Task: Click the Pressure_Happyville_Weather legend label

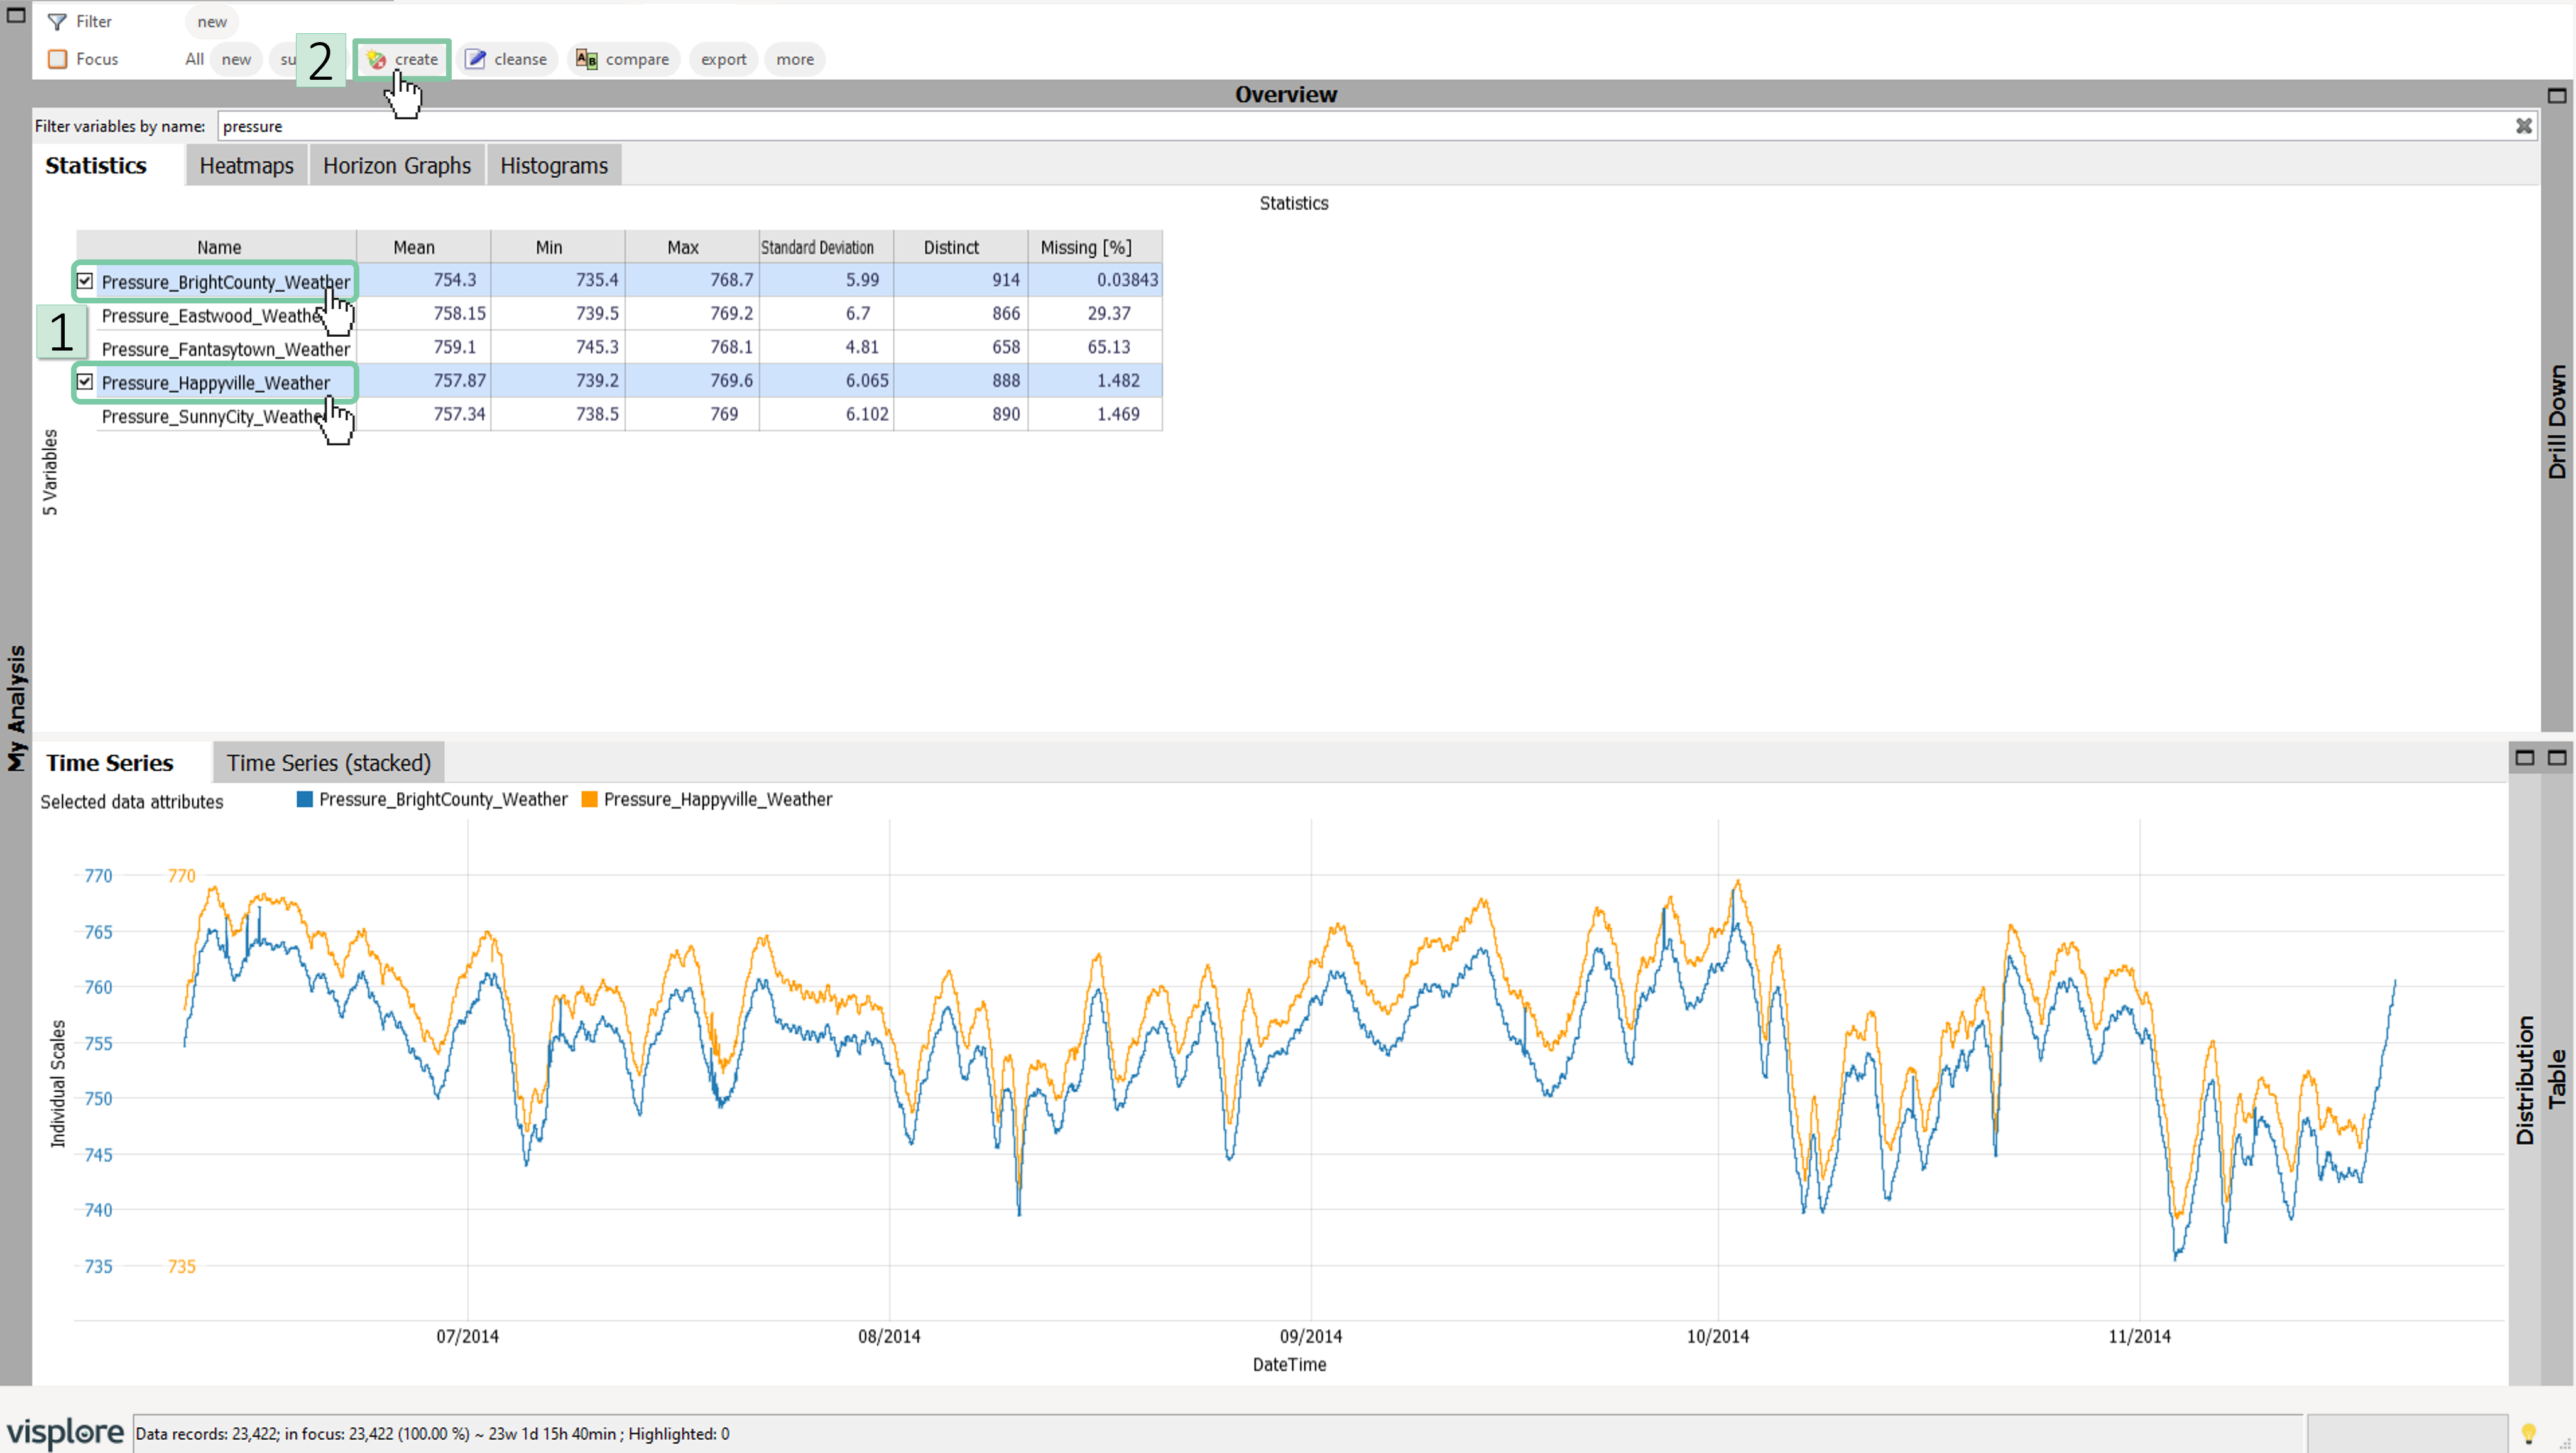Action: 718,799
